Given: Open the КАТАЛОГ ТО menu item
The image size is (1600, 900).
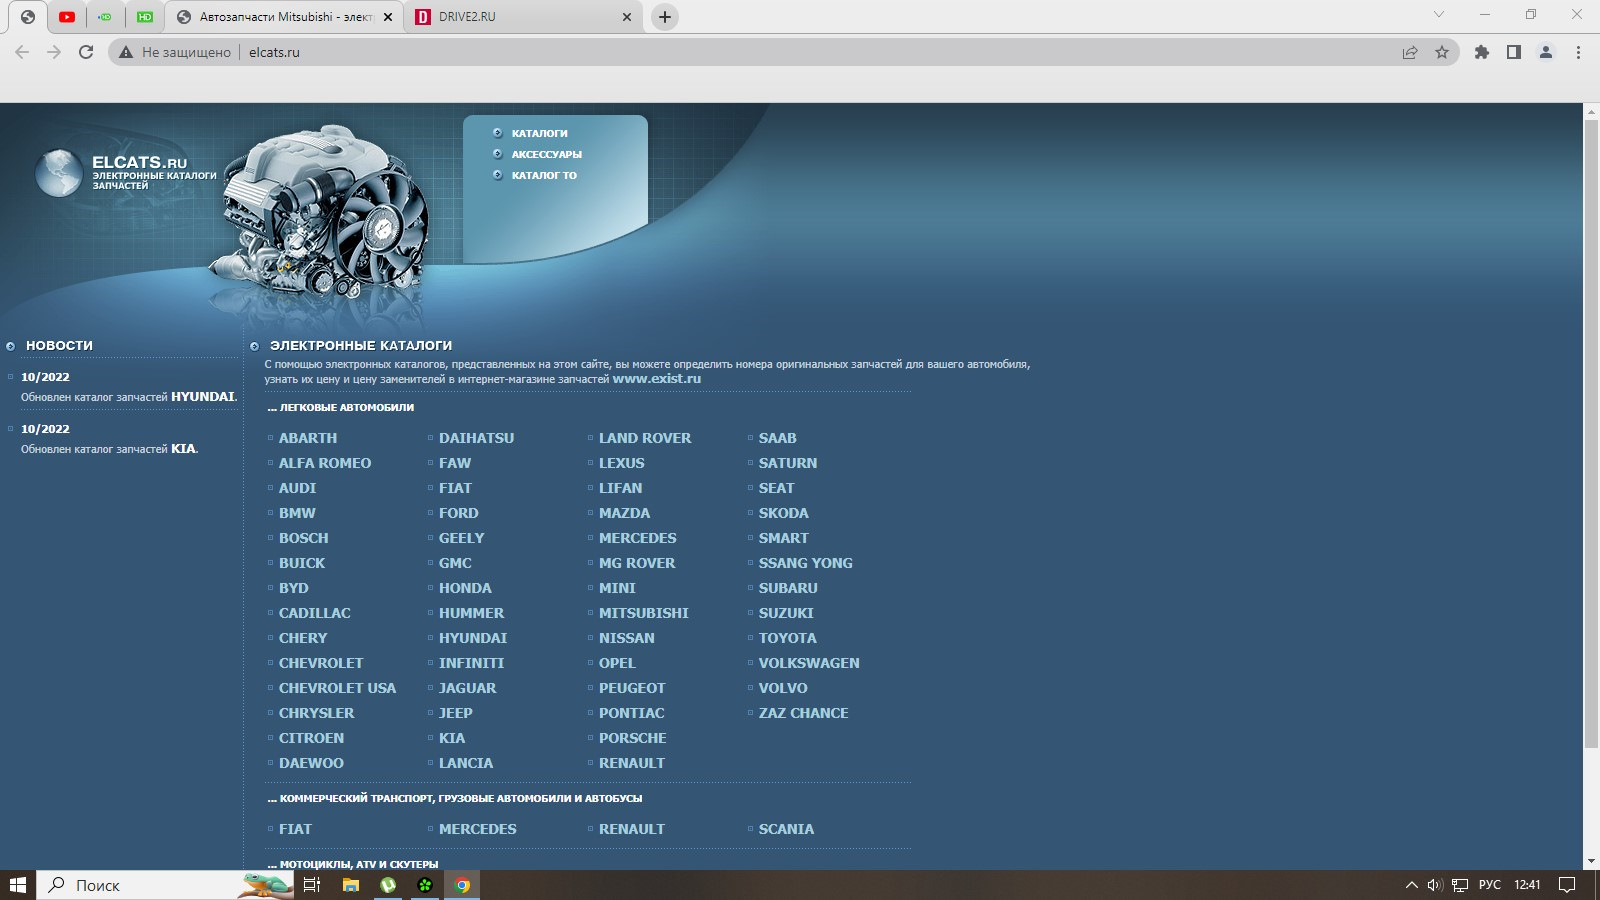Looking at the screenshot, I should pyautogui.click(x=544, y=175).
